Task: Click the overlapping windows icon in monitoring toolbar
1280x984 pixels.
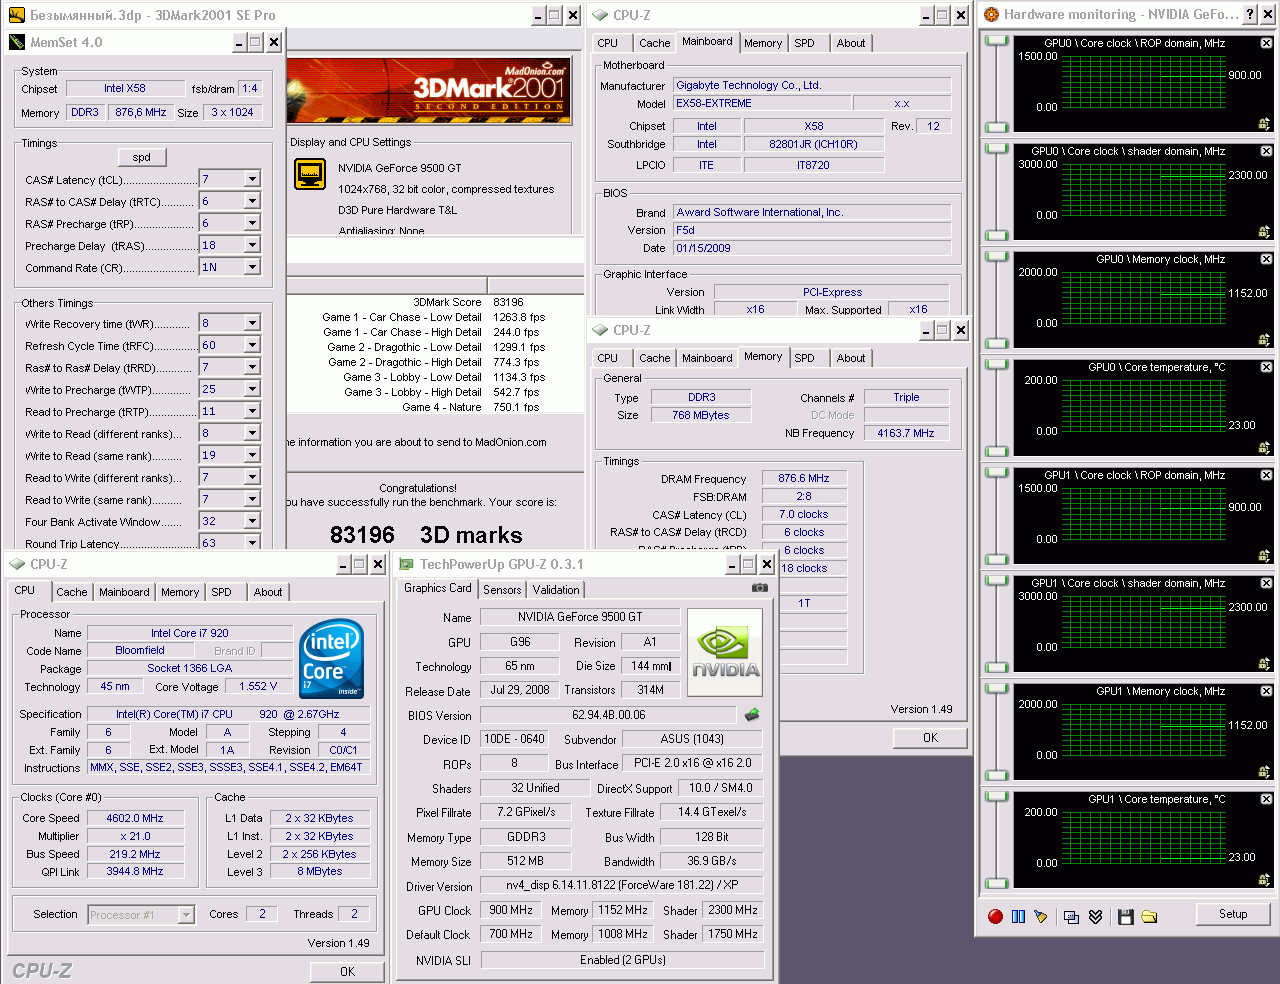Action: [1071, 916]
